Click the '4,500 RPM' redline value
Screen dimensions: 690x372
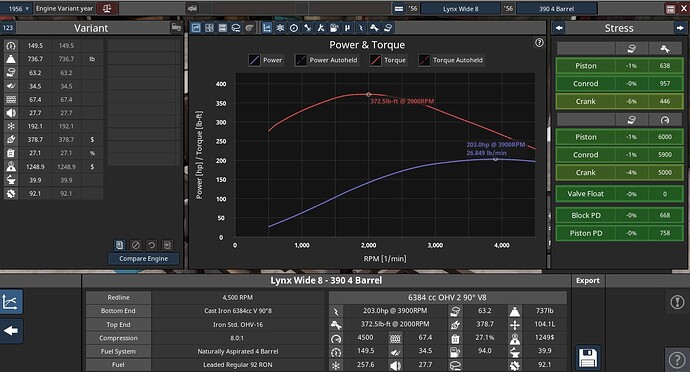pos(238,298)
